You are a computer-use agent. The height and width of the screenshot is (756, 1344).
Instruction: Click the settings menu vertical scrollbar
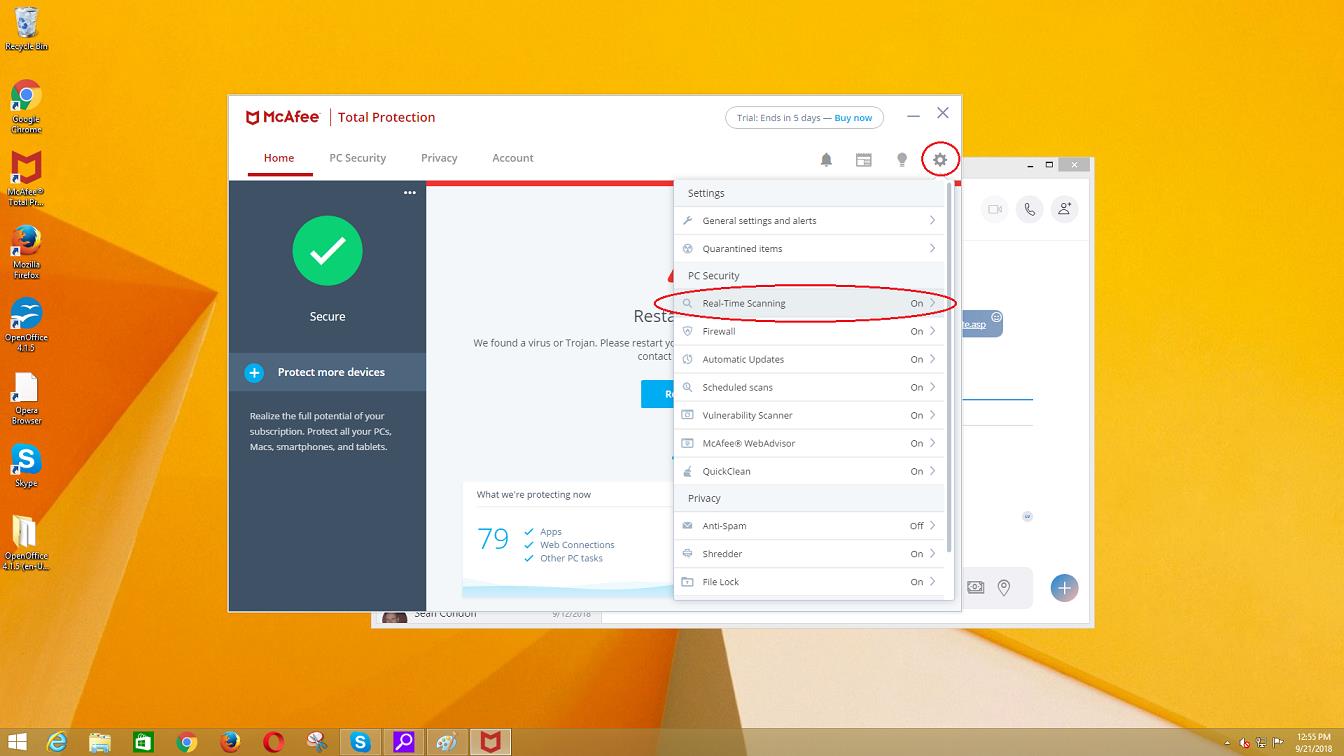(949, 366)
